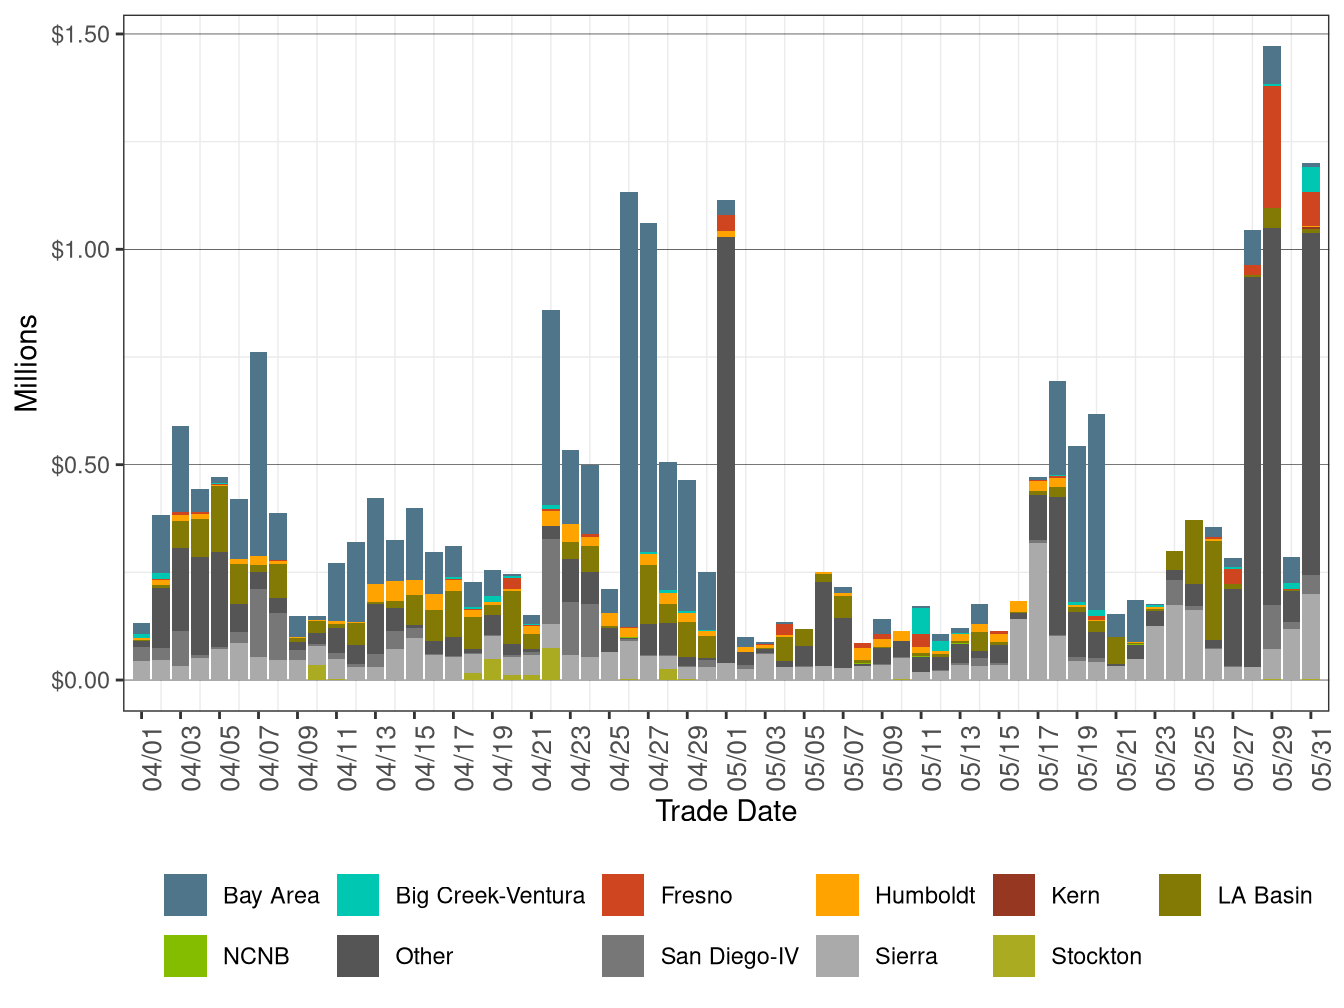Click the '$0.00' y-axis tick label
This screenshot has height=1008, width=1344.
(81, 680)
